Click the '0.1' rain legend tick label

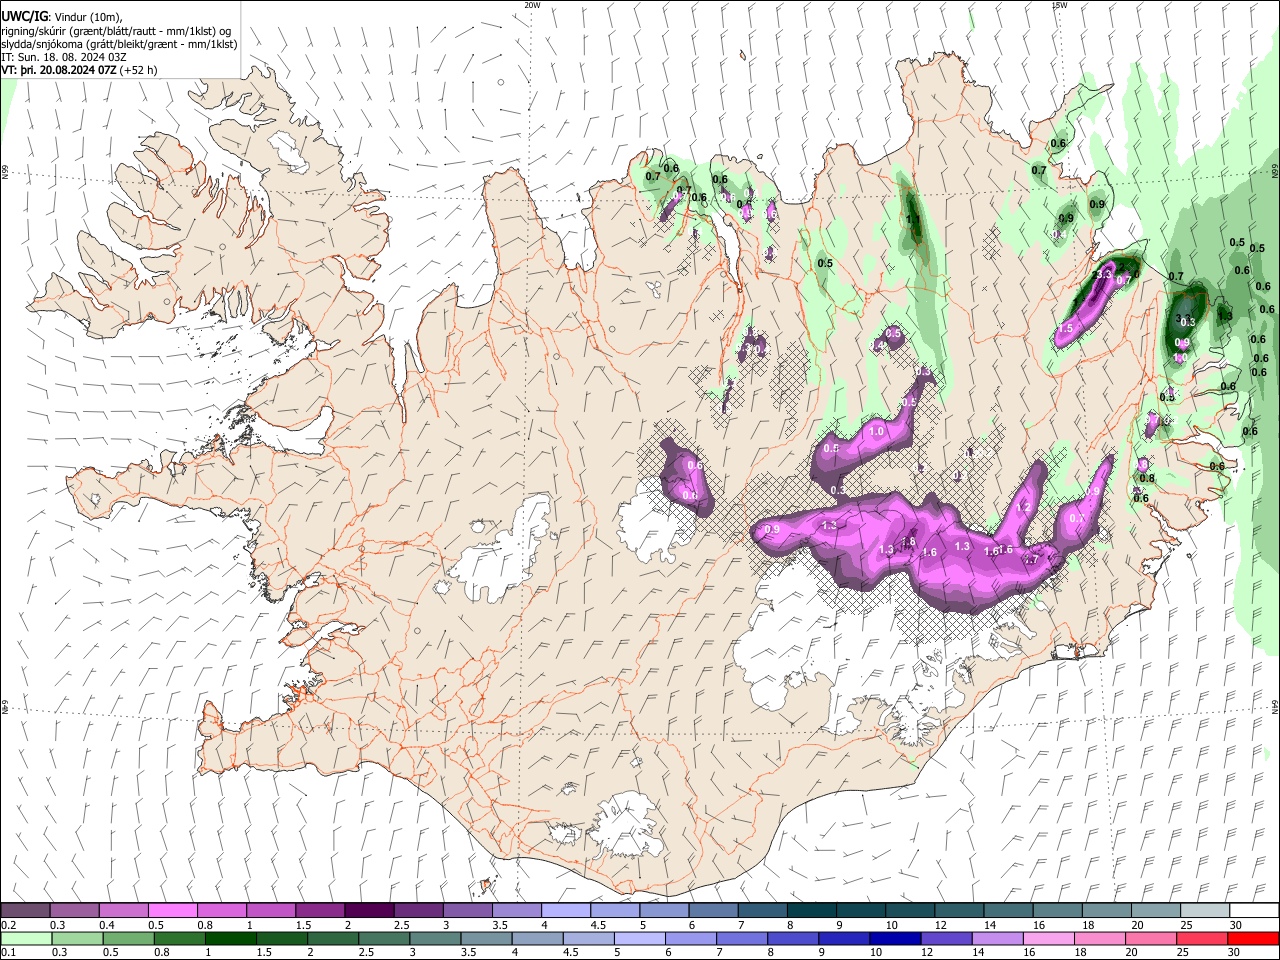(8, 953)
